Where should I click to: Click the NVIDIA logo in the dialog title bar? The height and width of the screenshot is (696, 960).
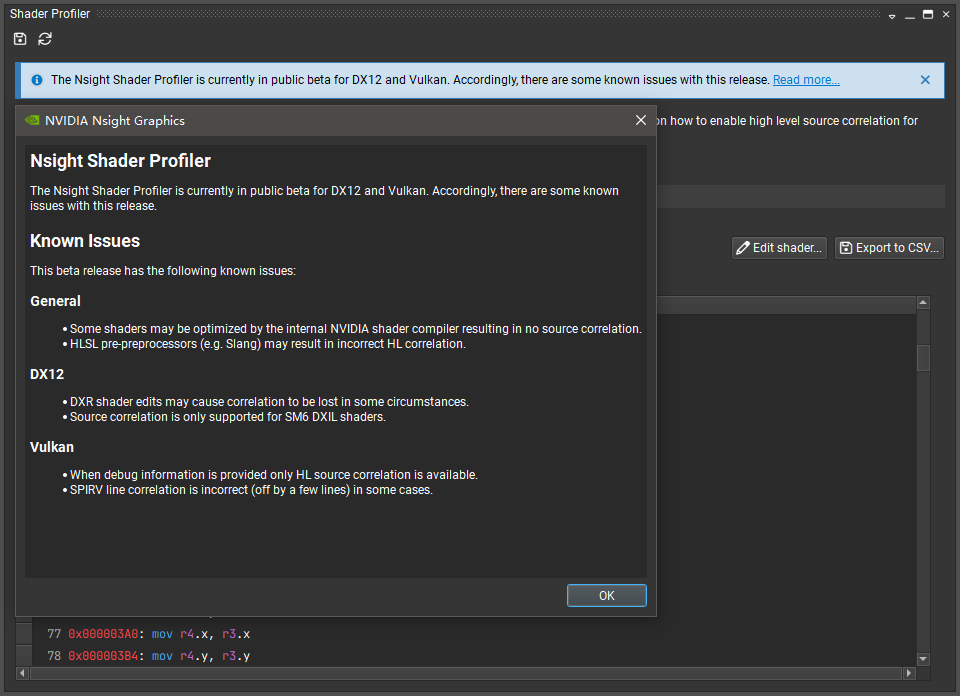click(32, 120)
